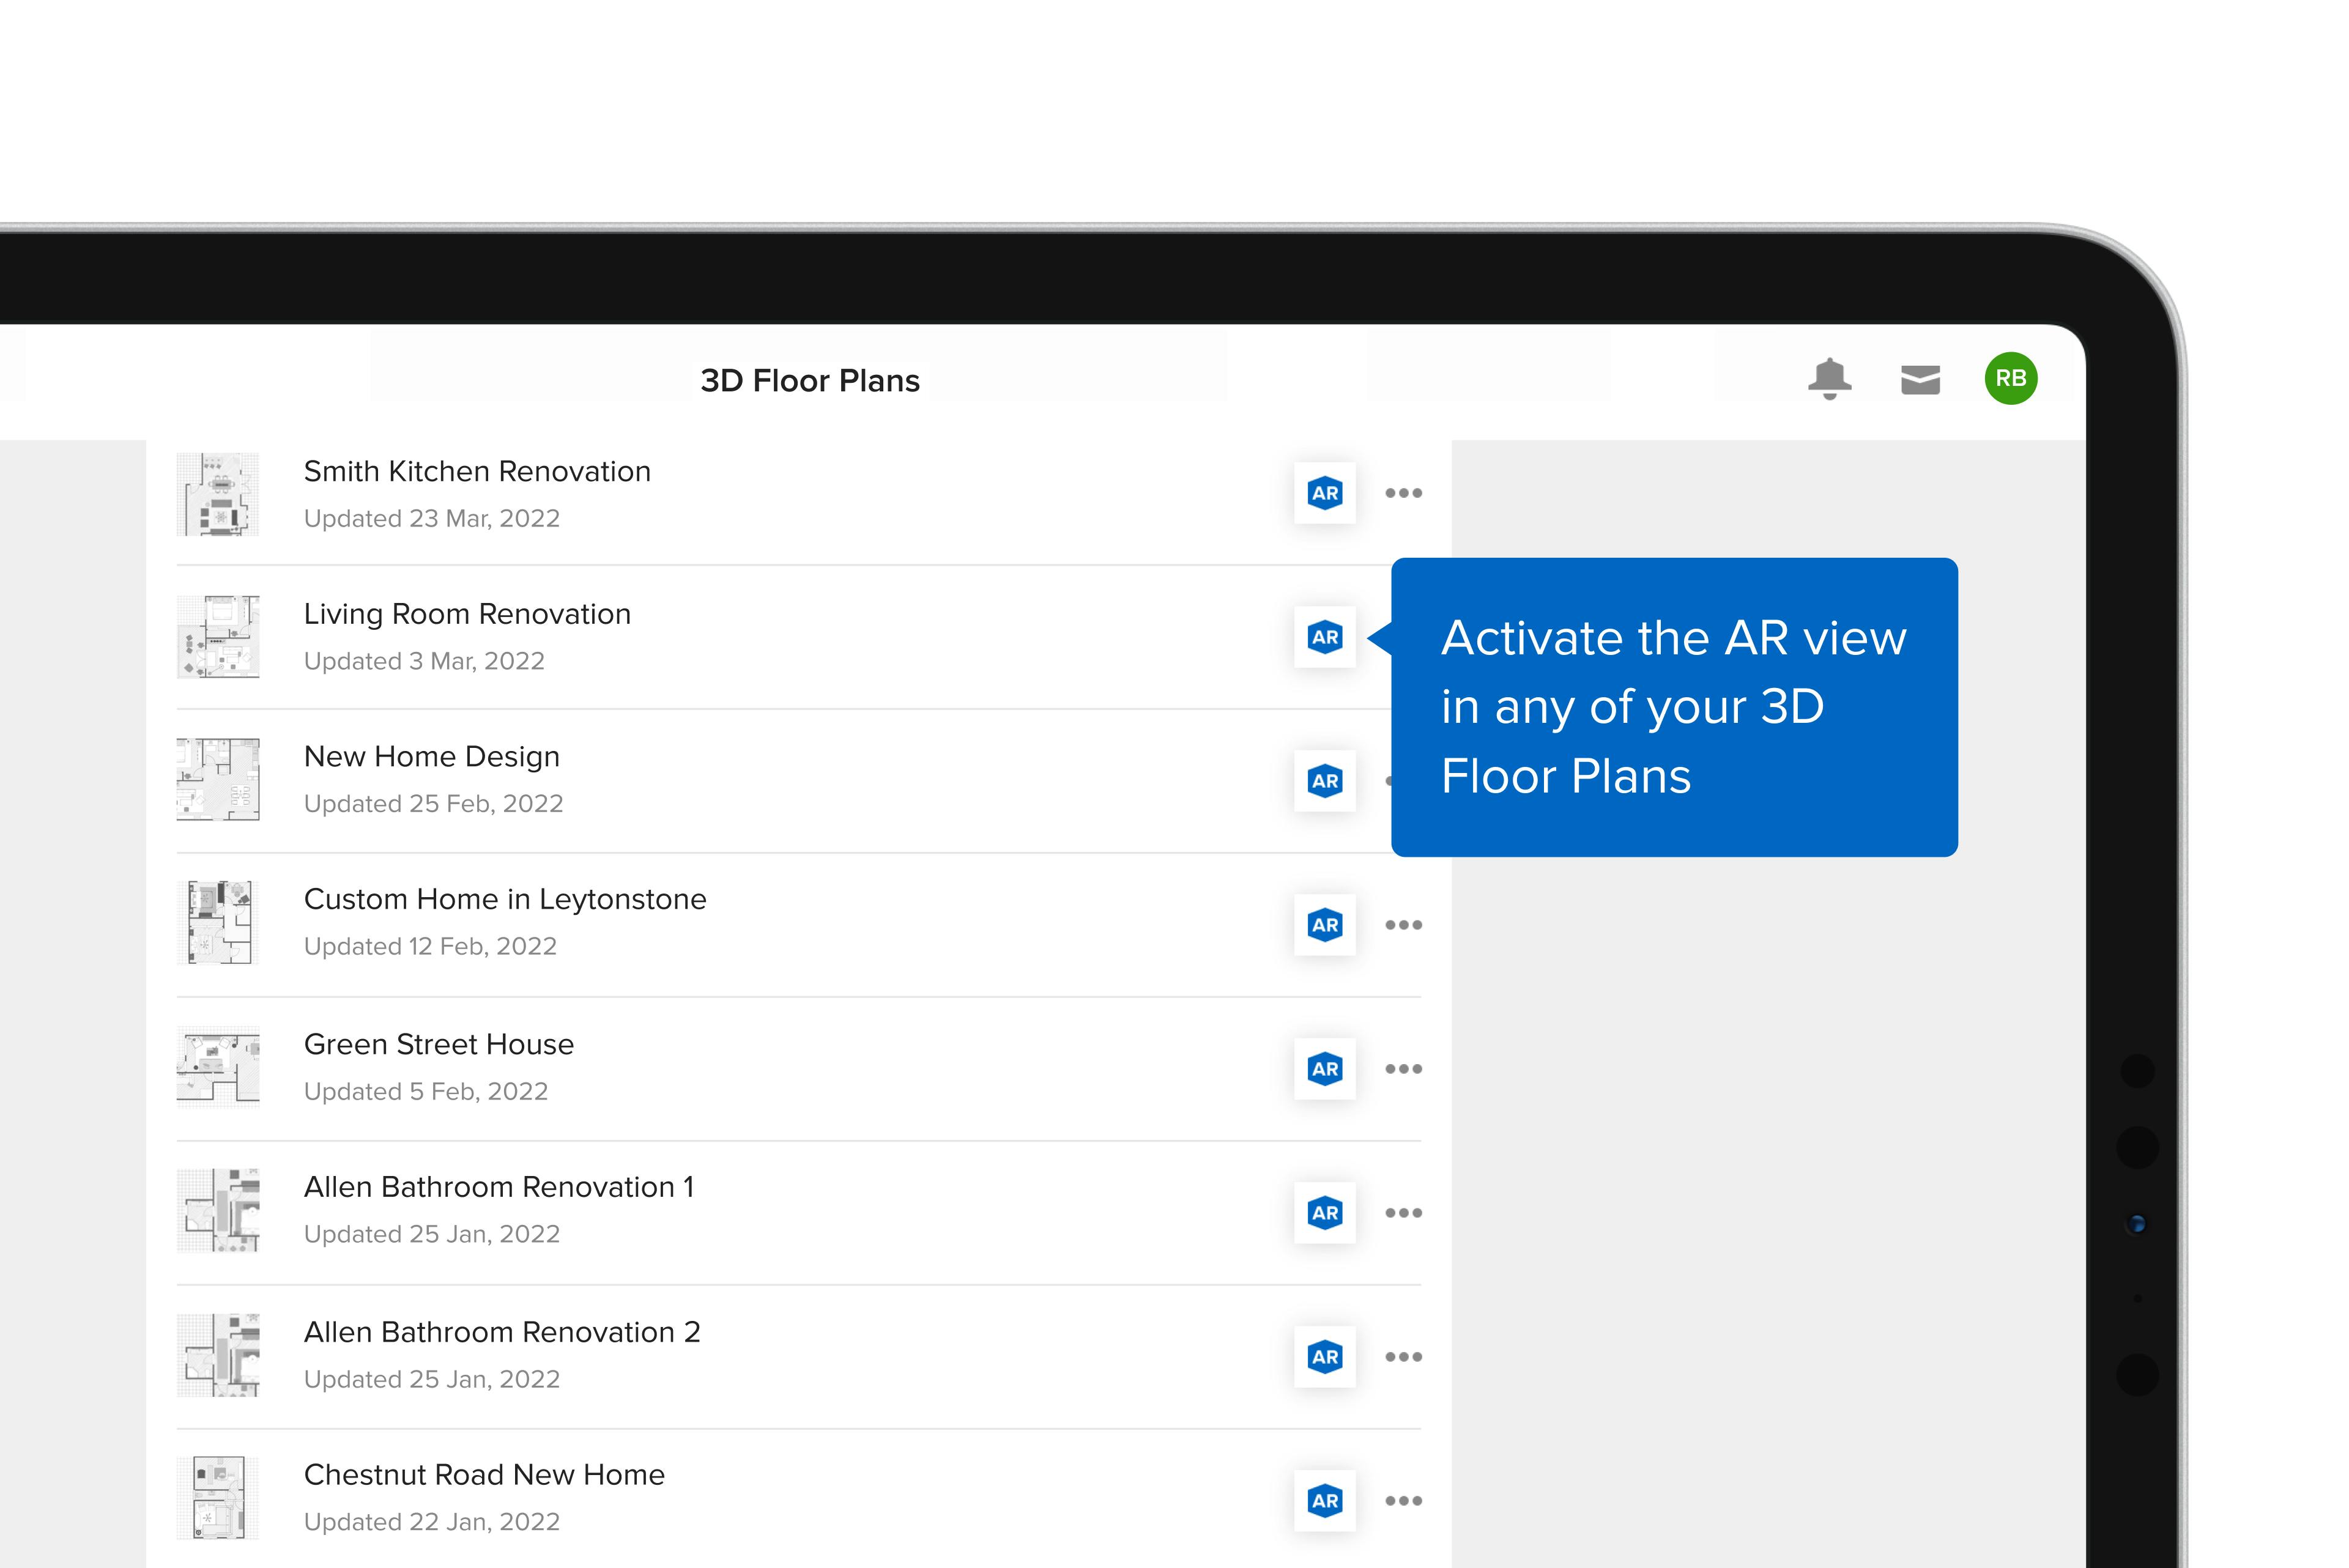This screenshot has width=2349, height=1568.
Task: Open AR view for Living Room Renovation
Action: [x=1324, y=637]
